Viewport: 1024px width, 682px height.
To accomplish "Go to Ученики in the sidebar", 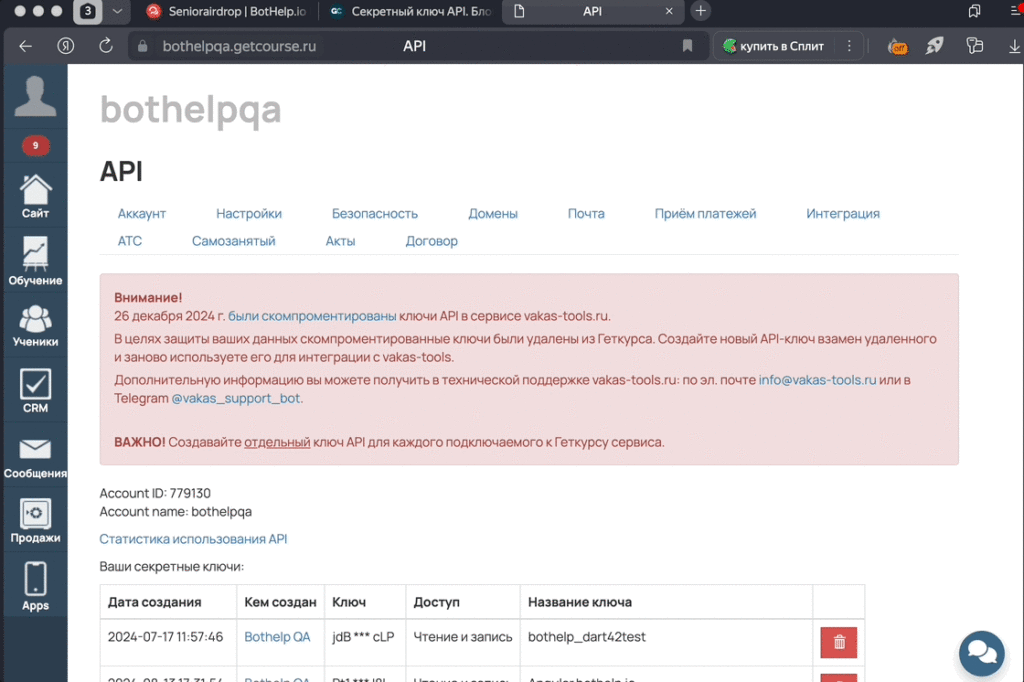I will 35,324.
